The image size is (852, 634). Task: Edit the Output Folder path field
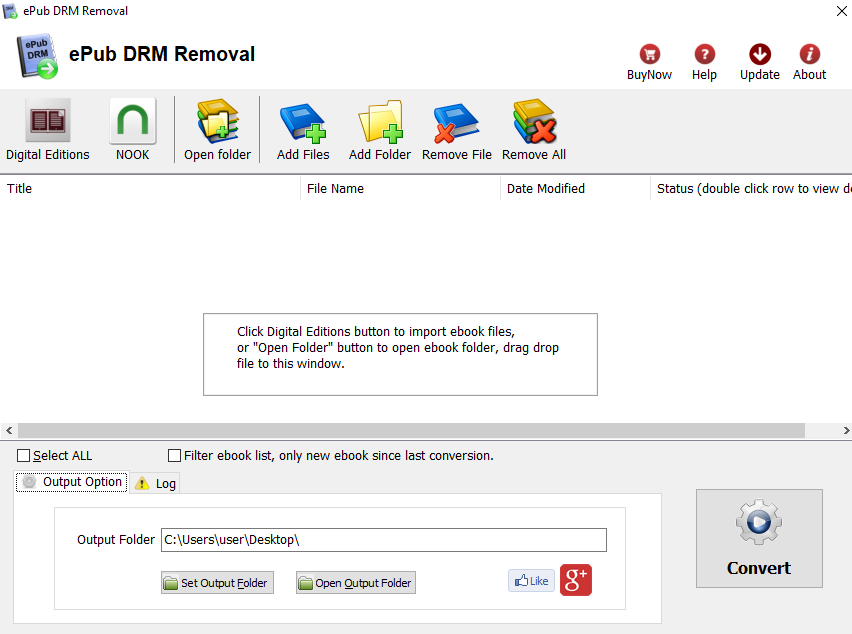(x=384, y=539)
